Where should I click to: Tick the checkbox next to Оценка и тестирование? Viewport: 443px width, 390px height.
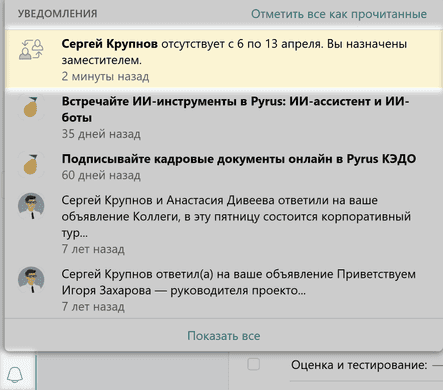coord(254,364)
